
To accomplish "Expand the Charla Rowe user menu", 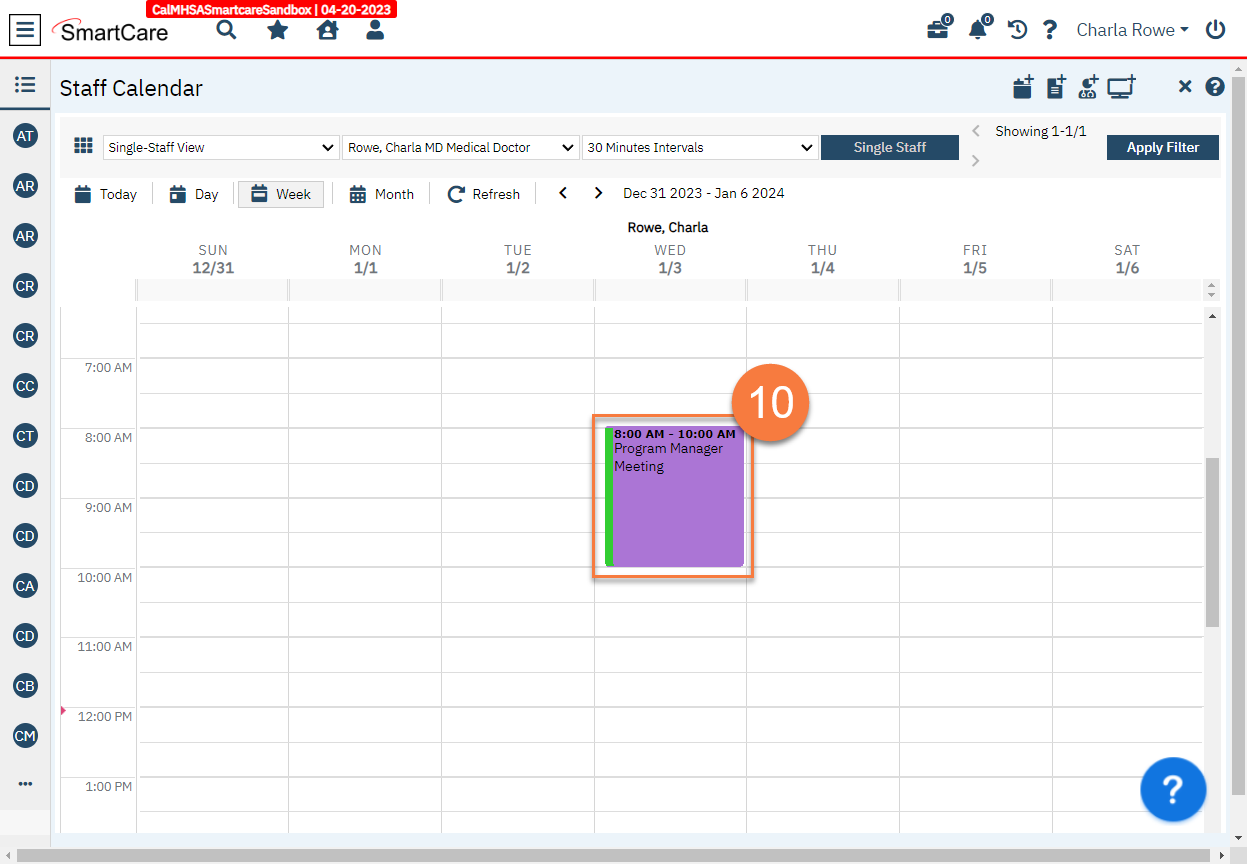I will [1131, 30].
